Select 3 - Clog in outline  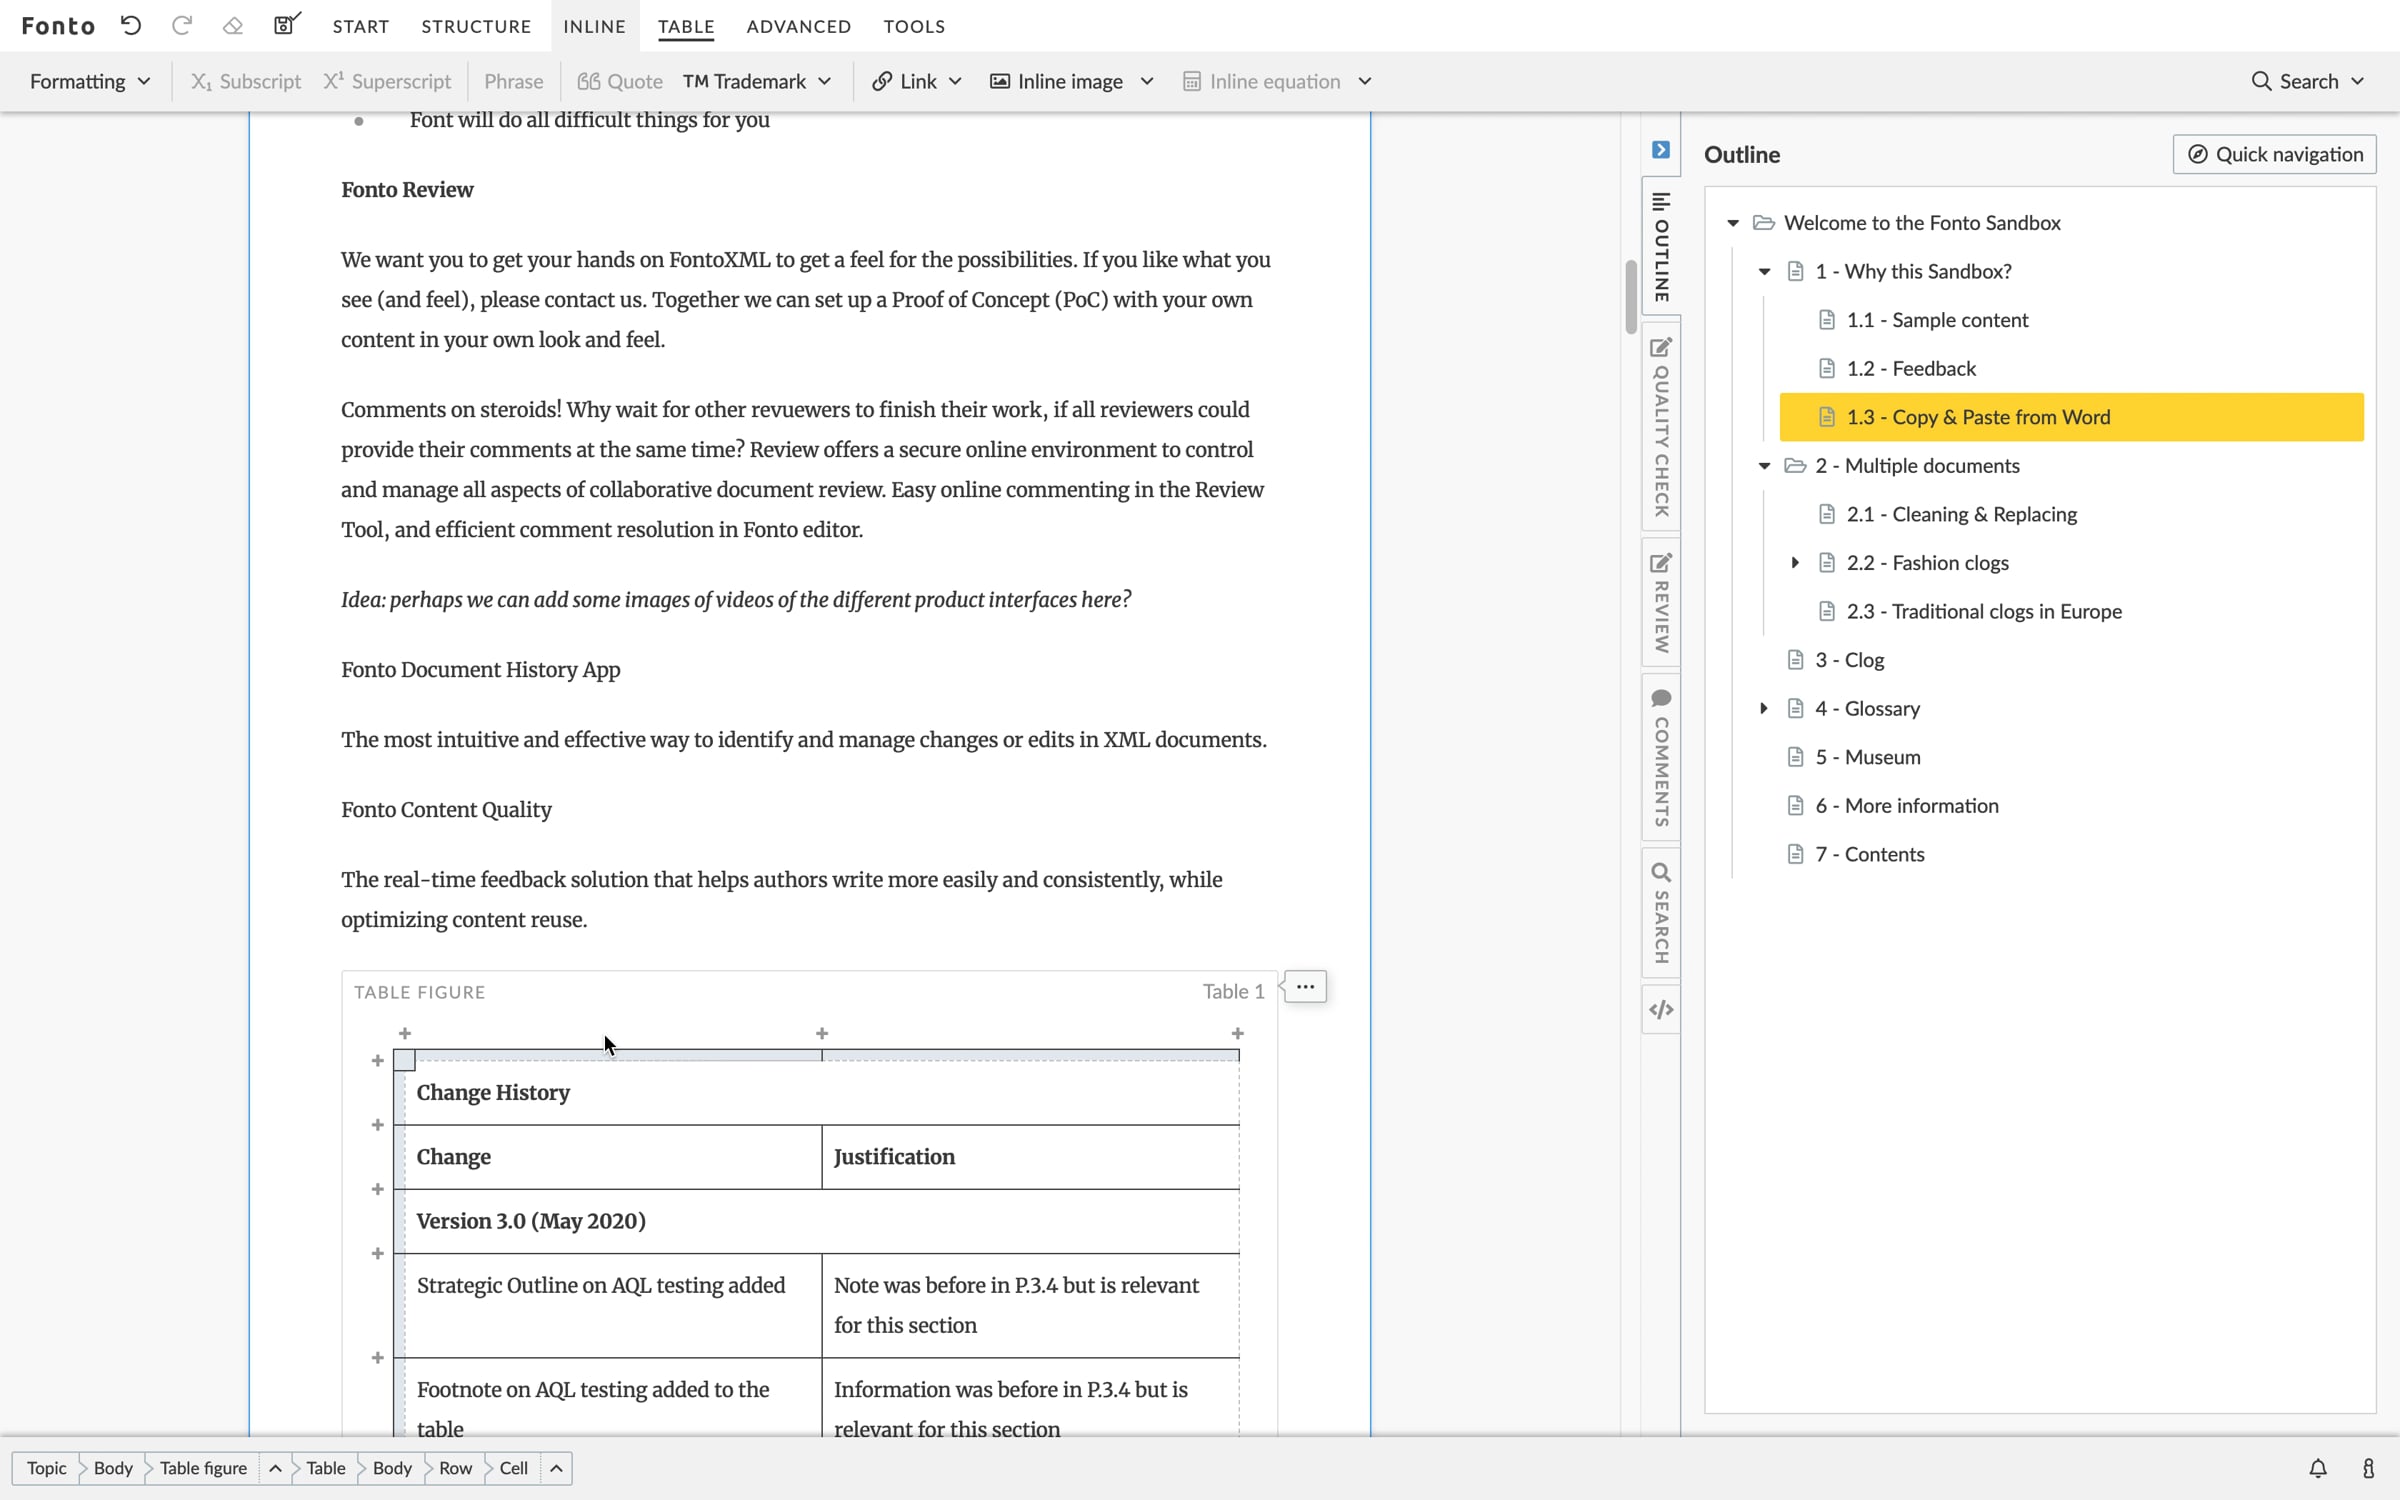(1849, 660)
